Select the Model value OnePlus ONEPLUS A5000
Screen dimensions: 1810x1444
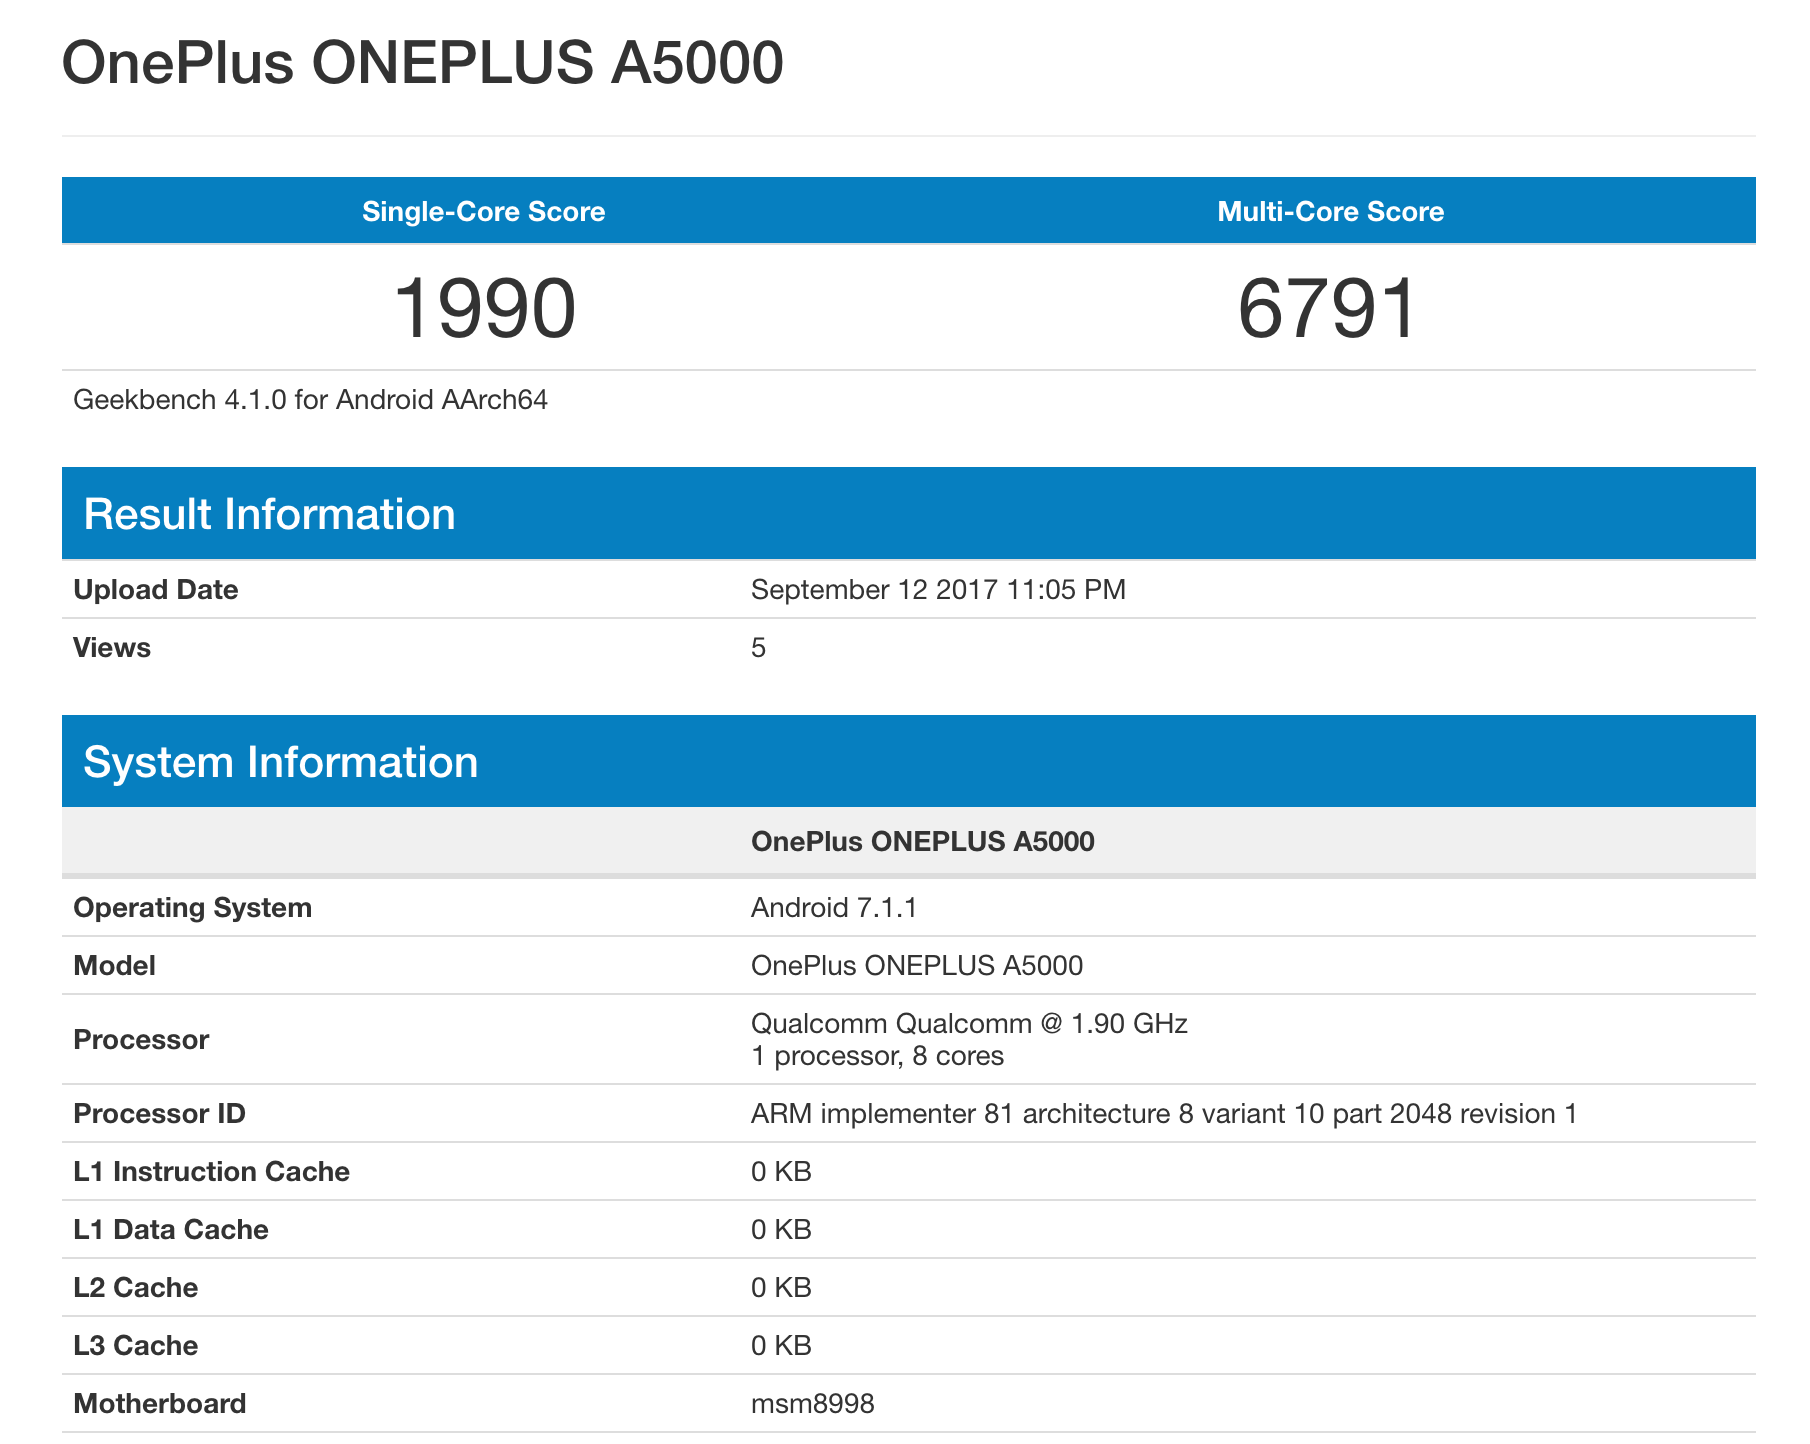pos(917,966)
